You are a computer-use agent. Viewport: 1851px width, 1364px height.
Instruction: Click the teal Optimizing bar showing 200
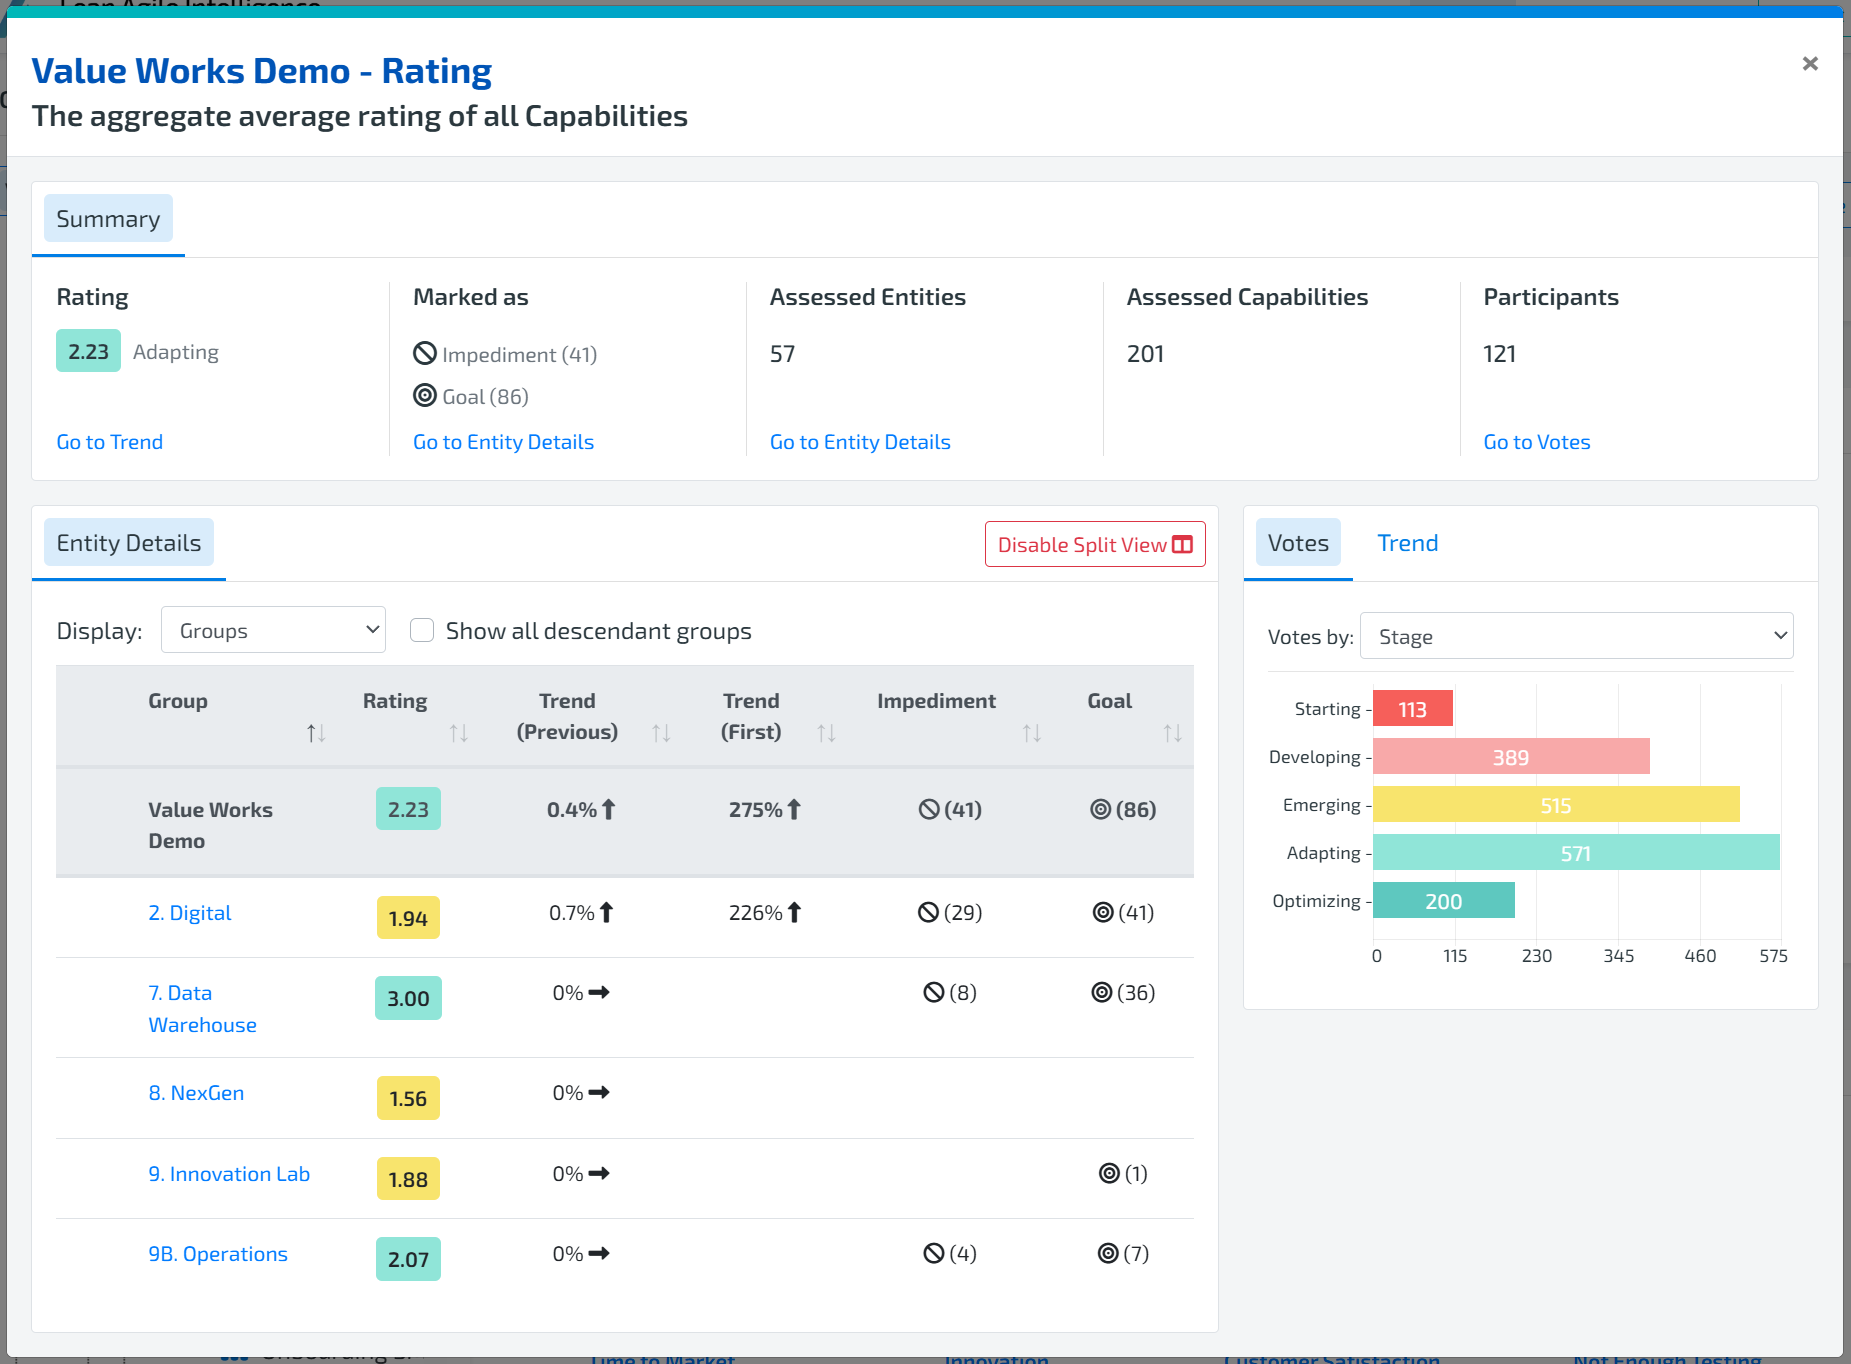(1444, 900)
